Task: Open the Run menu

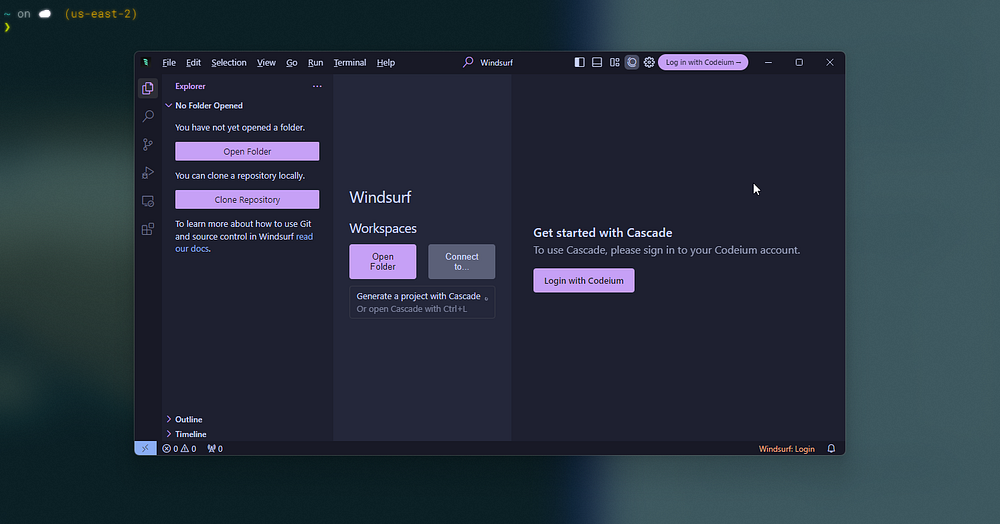Action: click(315, 62)
